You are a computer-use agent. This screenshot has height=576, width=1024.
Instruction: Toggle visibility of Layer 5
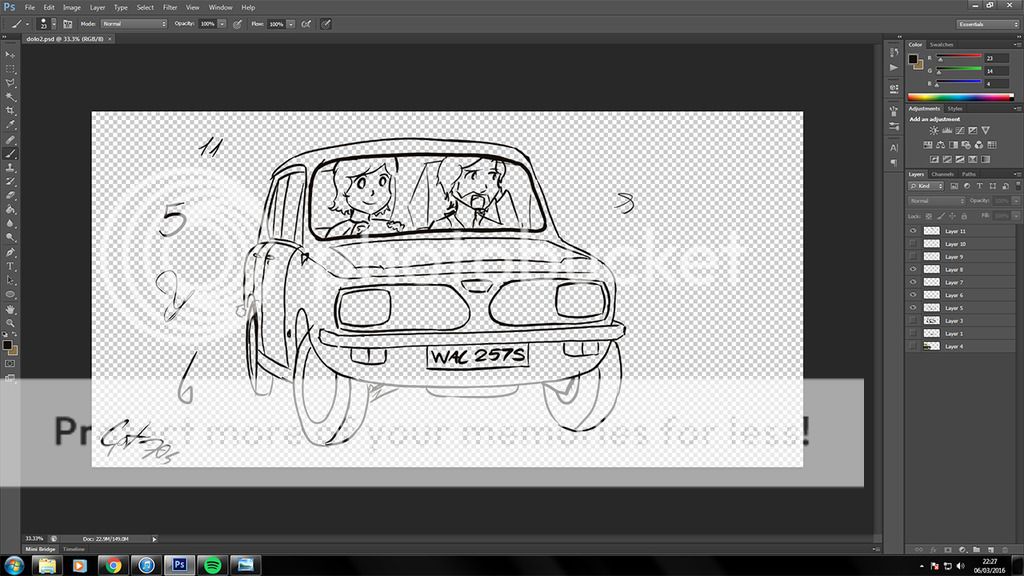(912, 308)
